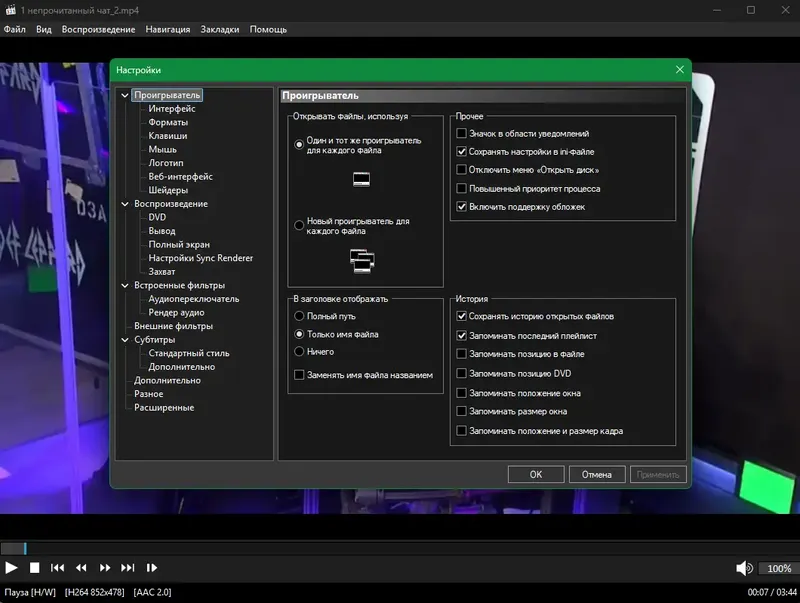This screenshot has height=603, width=800.
Task: Select DVD in settings tree
Action: [157, 217]
